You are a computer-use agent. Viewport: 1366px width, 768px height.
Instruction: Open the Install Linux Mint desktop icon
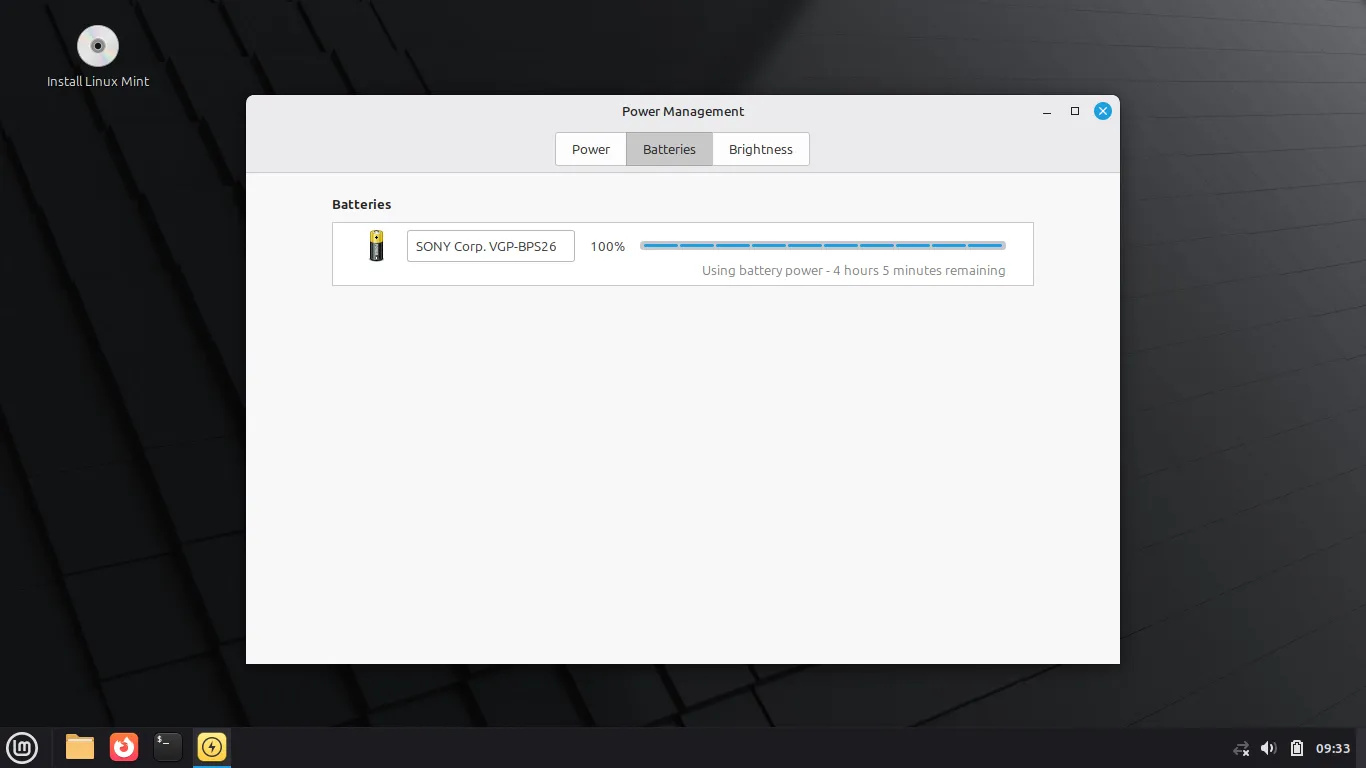[x=98, y=47]
